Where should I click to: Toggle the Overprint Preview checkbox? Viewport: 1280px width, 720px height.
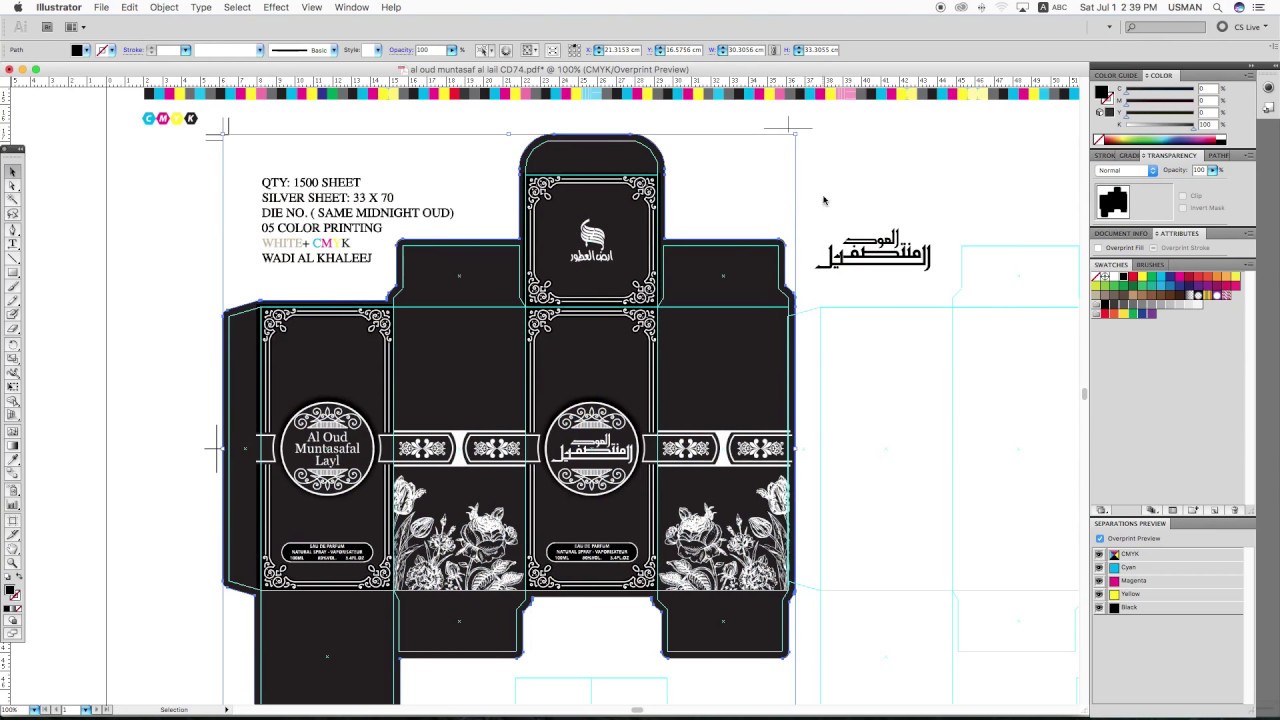point(1099,538)
